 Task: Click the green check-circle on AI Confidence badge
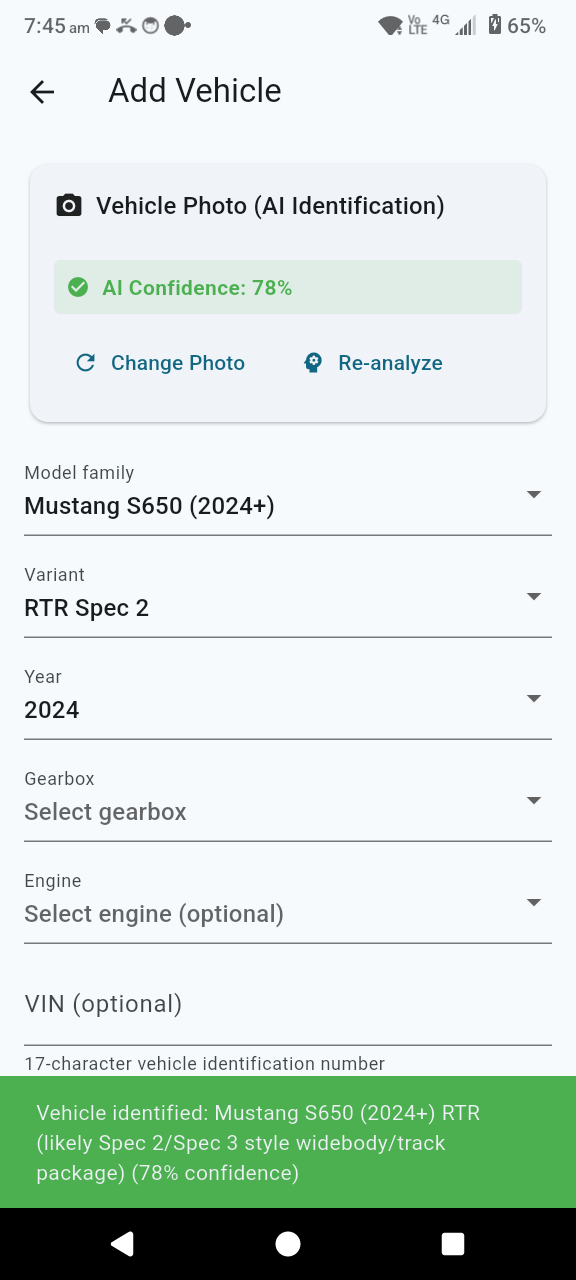(78, 288)
